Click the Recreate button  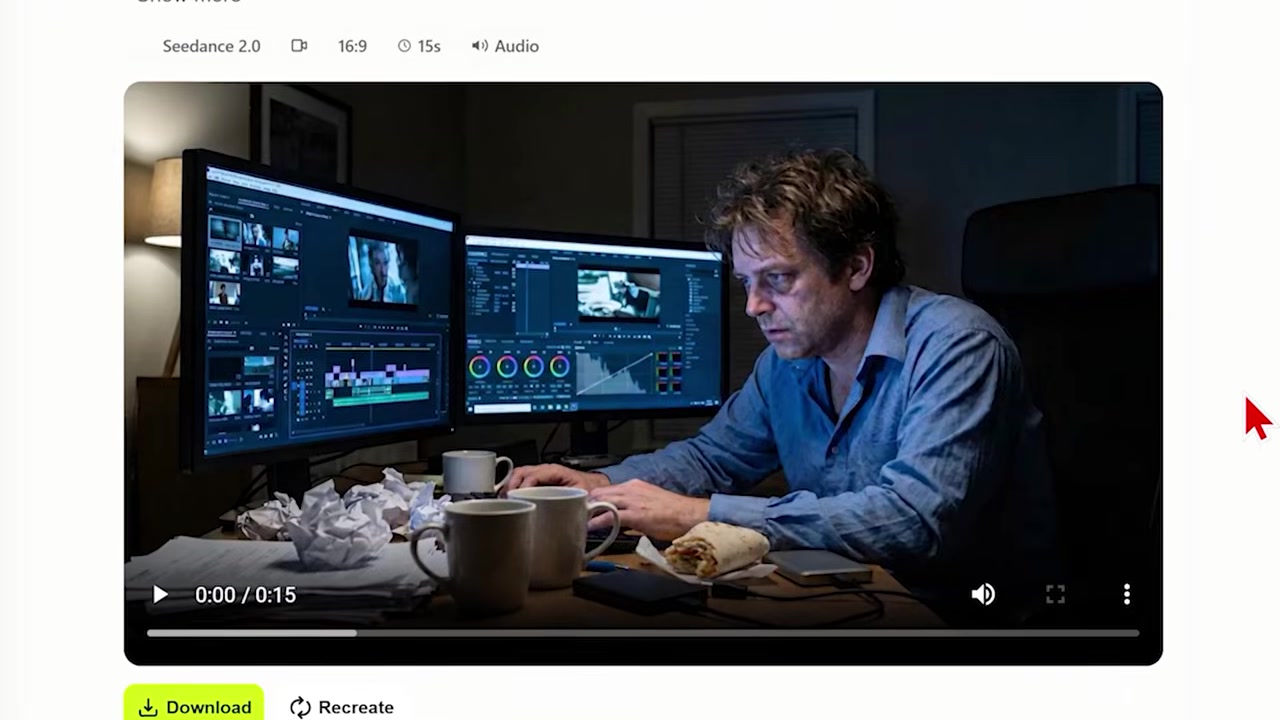pyautogui.click(x=342, y=707)
